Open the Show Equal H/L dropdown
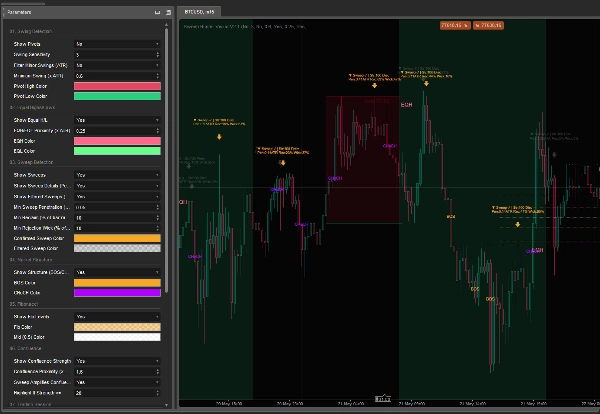600x414 pixels. tap(117, 120)
